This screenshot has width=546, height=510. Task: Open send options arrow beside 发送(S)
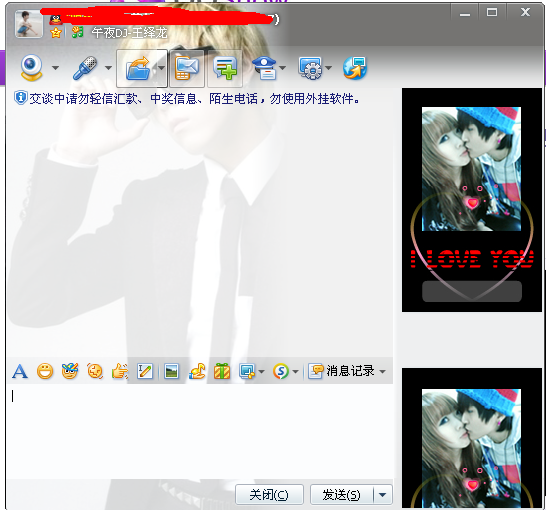point(383,495)
